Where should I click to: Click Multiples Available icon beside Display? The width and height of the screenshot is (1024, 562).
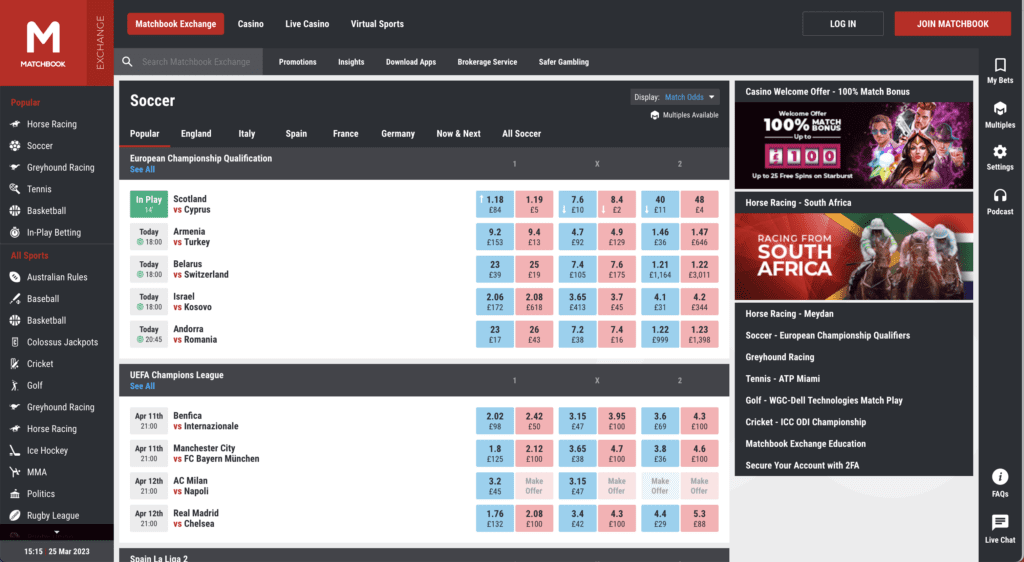pos(654,115)
